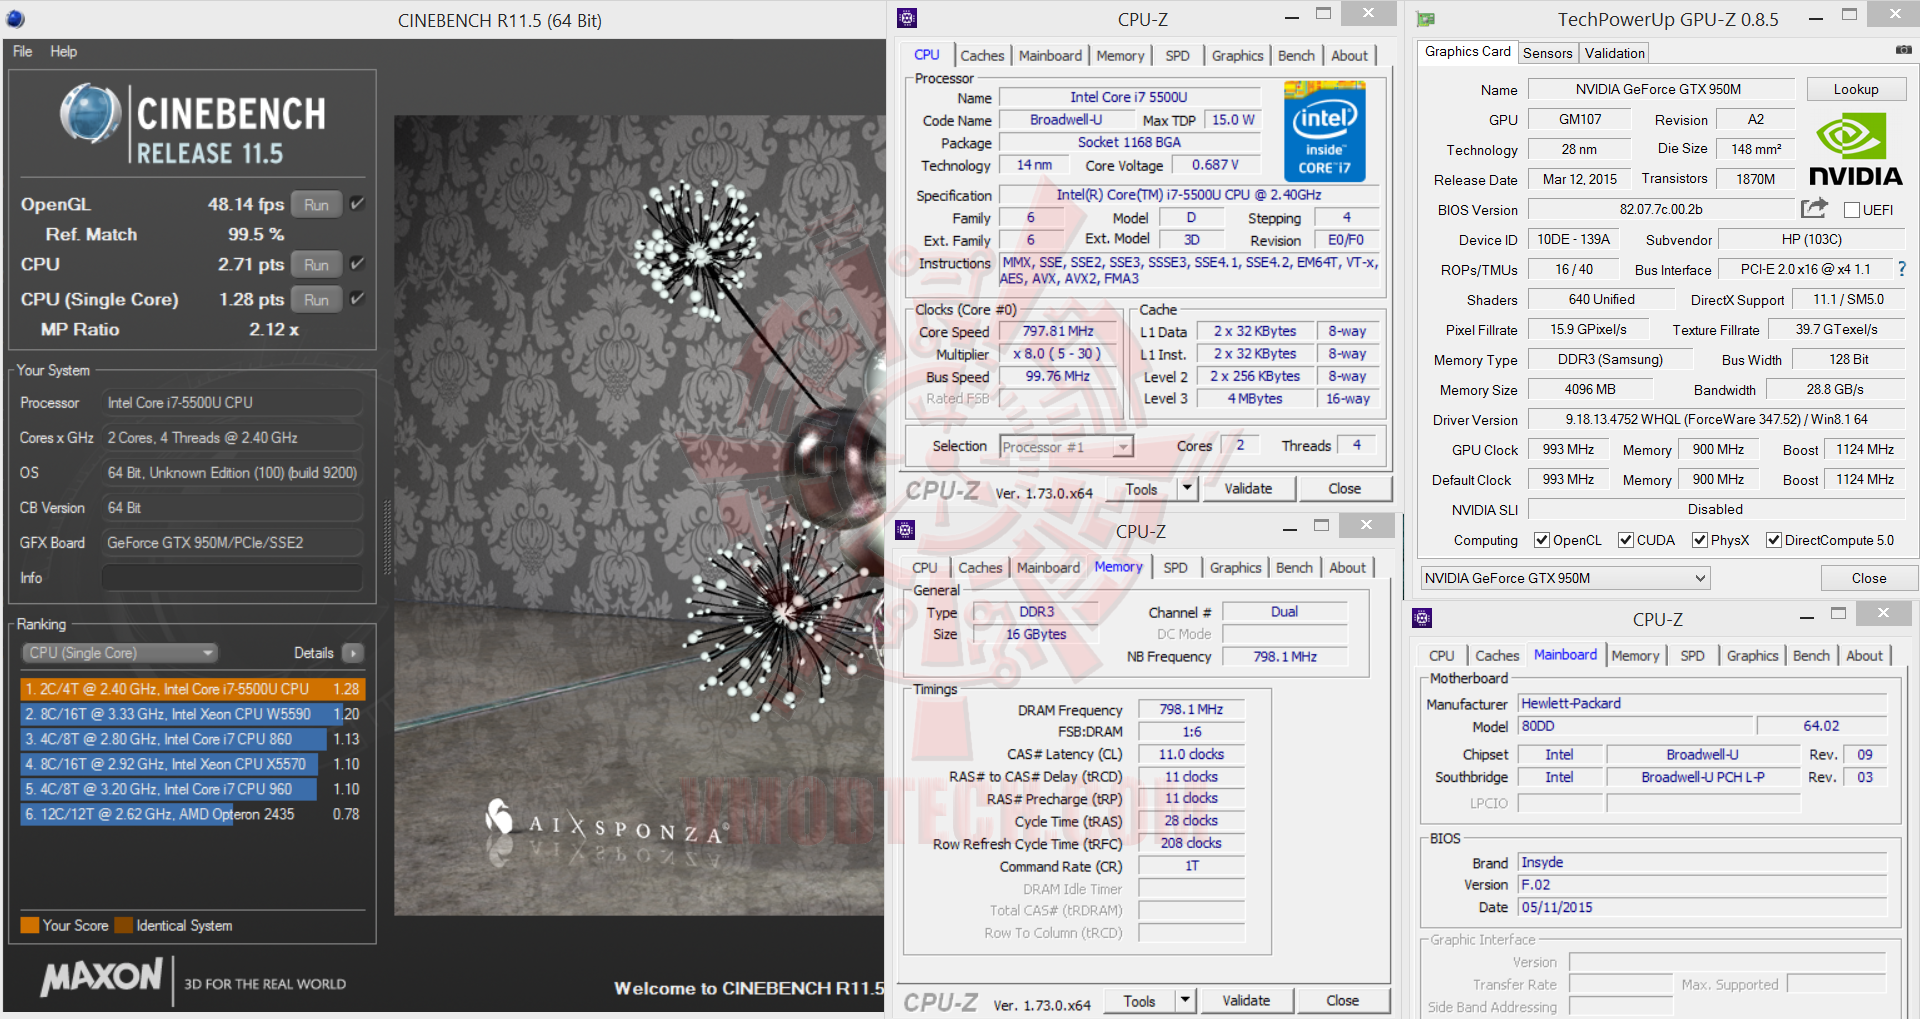
Task: Toggle the OpenCL checkbox
Action: 1542,540
